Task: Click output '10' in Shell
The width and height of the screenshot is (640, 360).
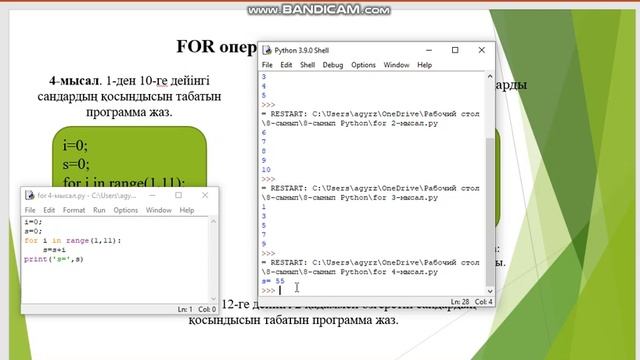Action: click(x=266, y=170)
